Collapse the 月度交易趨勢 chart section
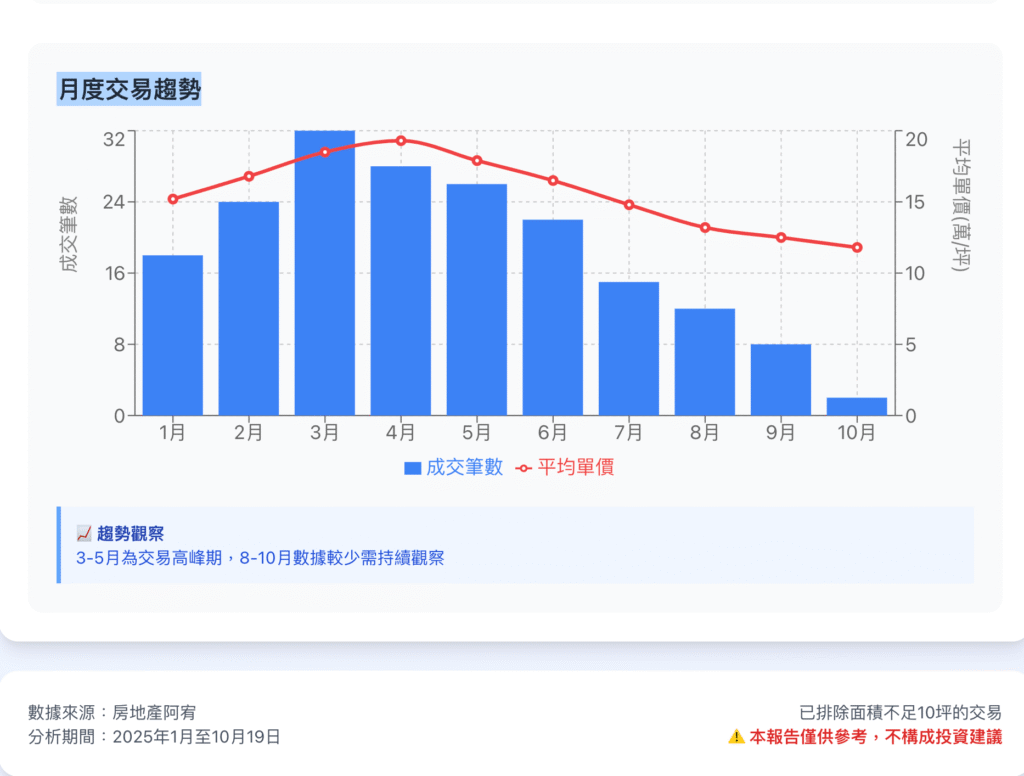The height and width of the screenshot is (776, 1024). [x=130, y=87]
